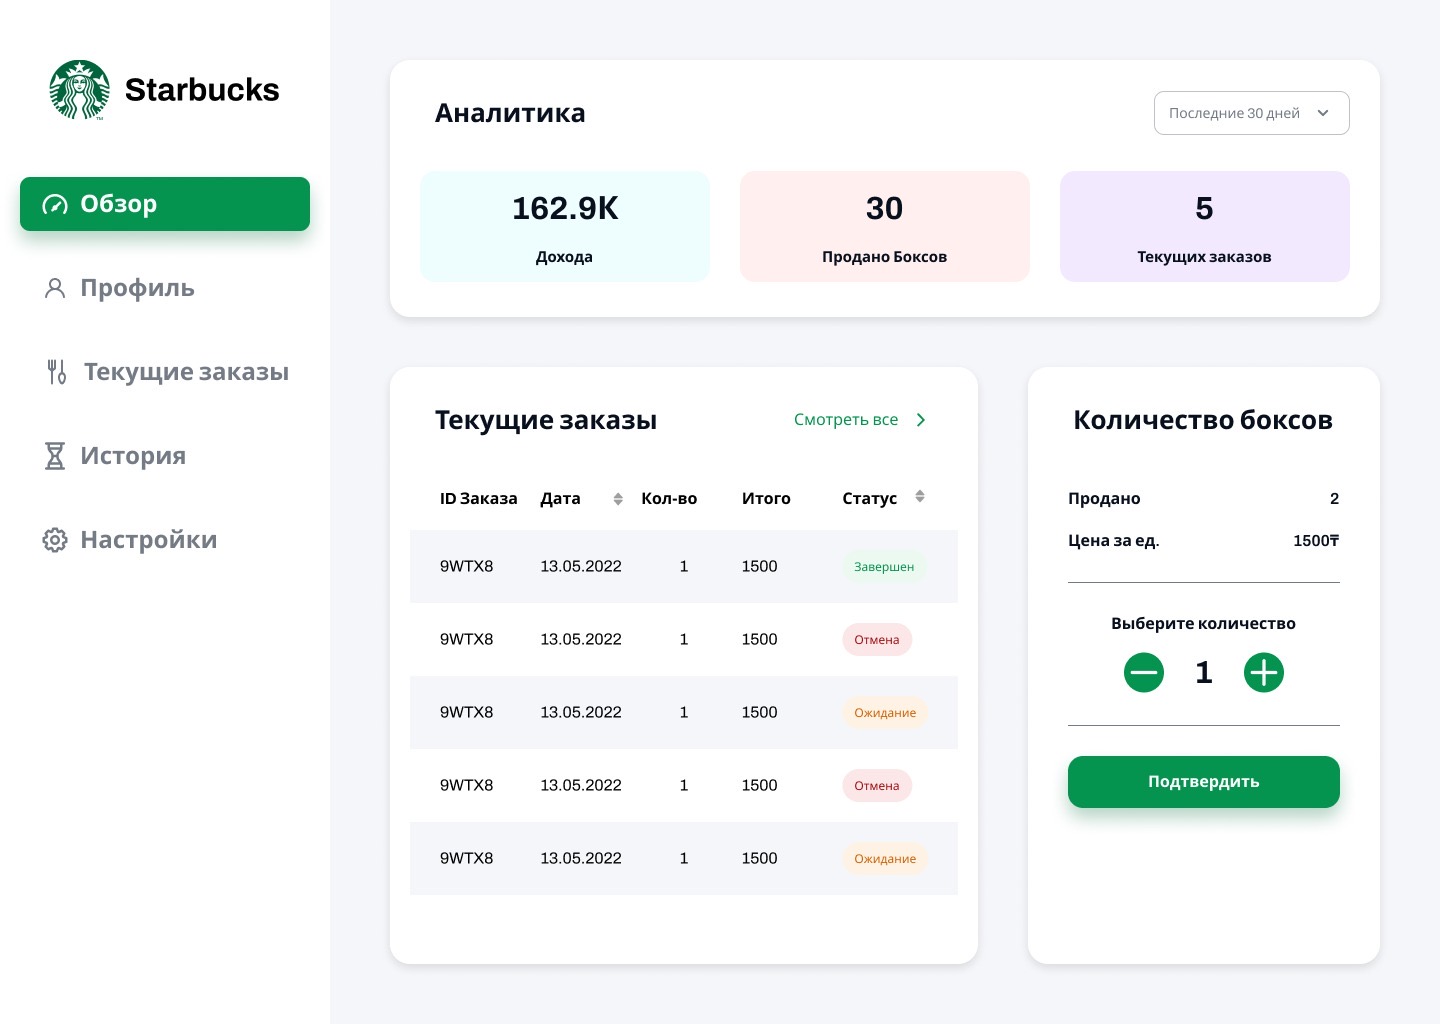Follow the Смотреть все link
The height and width of the screenshot is (1024, 1440).
point(846,420)
